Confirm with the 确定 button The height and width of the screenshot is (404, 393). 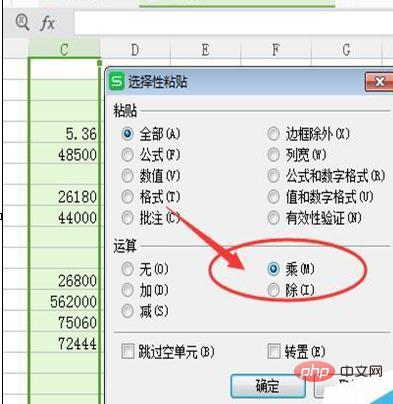(268, 386)
